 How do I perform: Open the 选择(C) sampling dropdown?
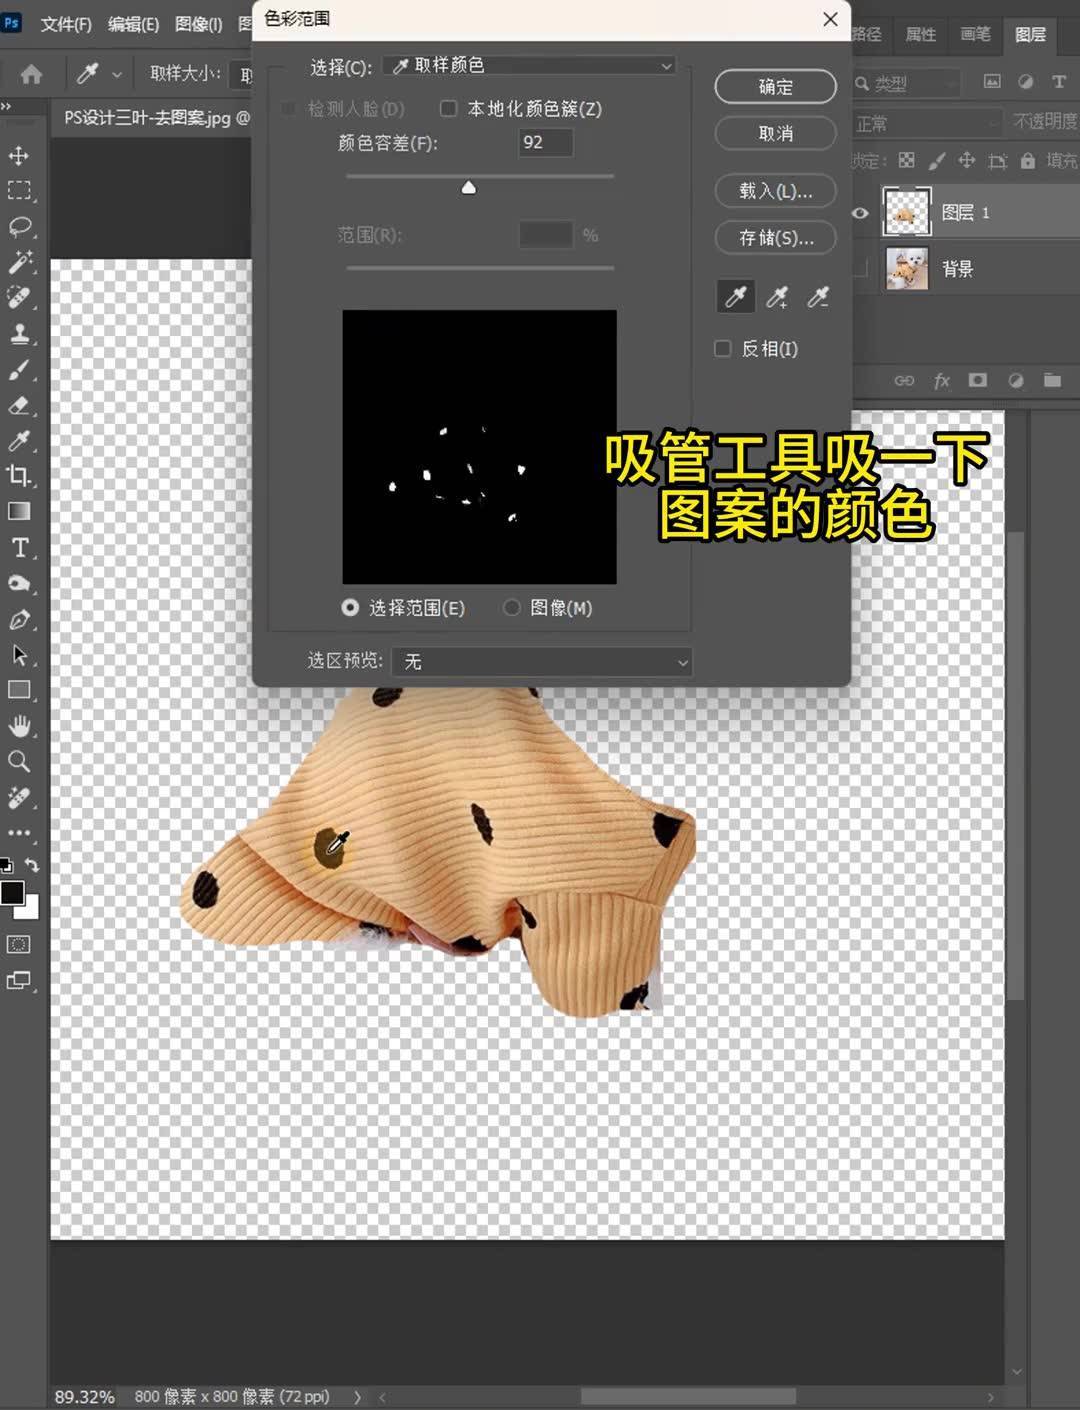click(x=528, y=65)
